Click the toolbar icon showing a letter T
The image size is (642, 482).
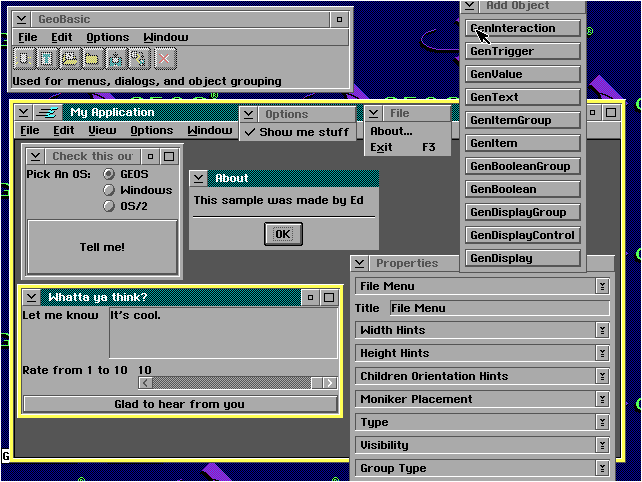pyautogui.click(x=45, y=59)
